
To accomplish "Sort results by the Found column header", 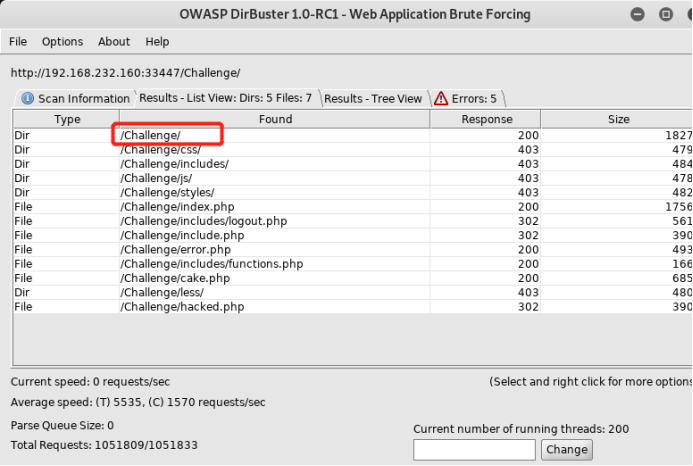I will point(275,119).
